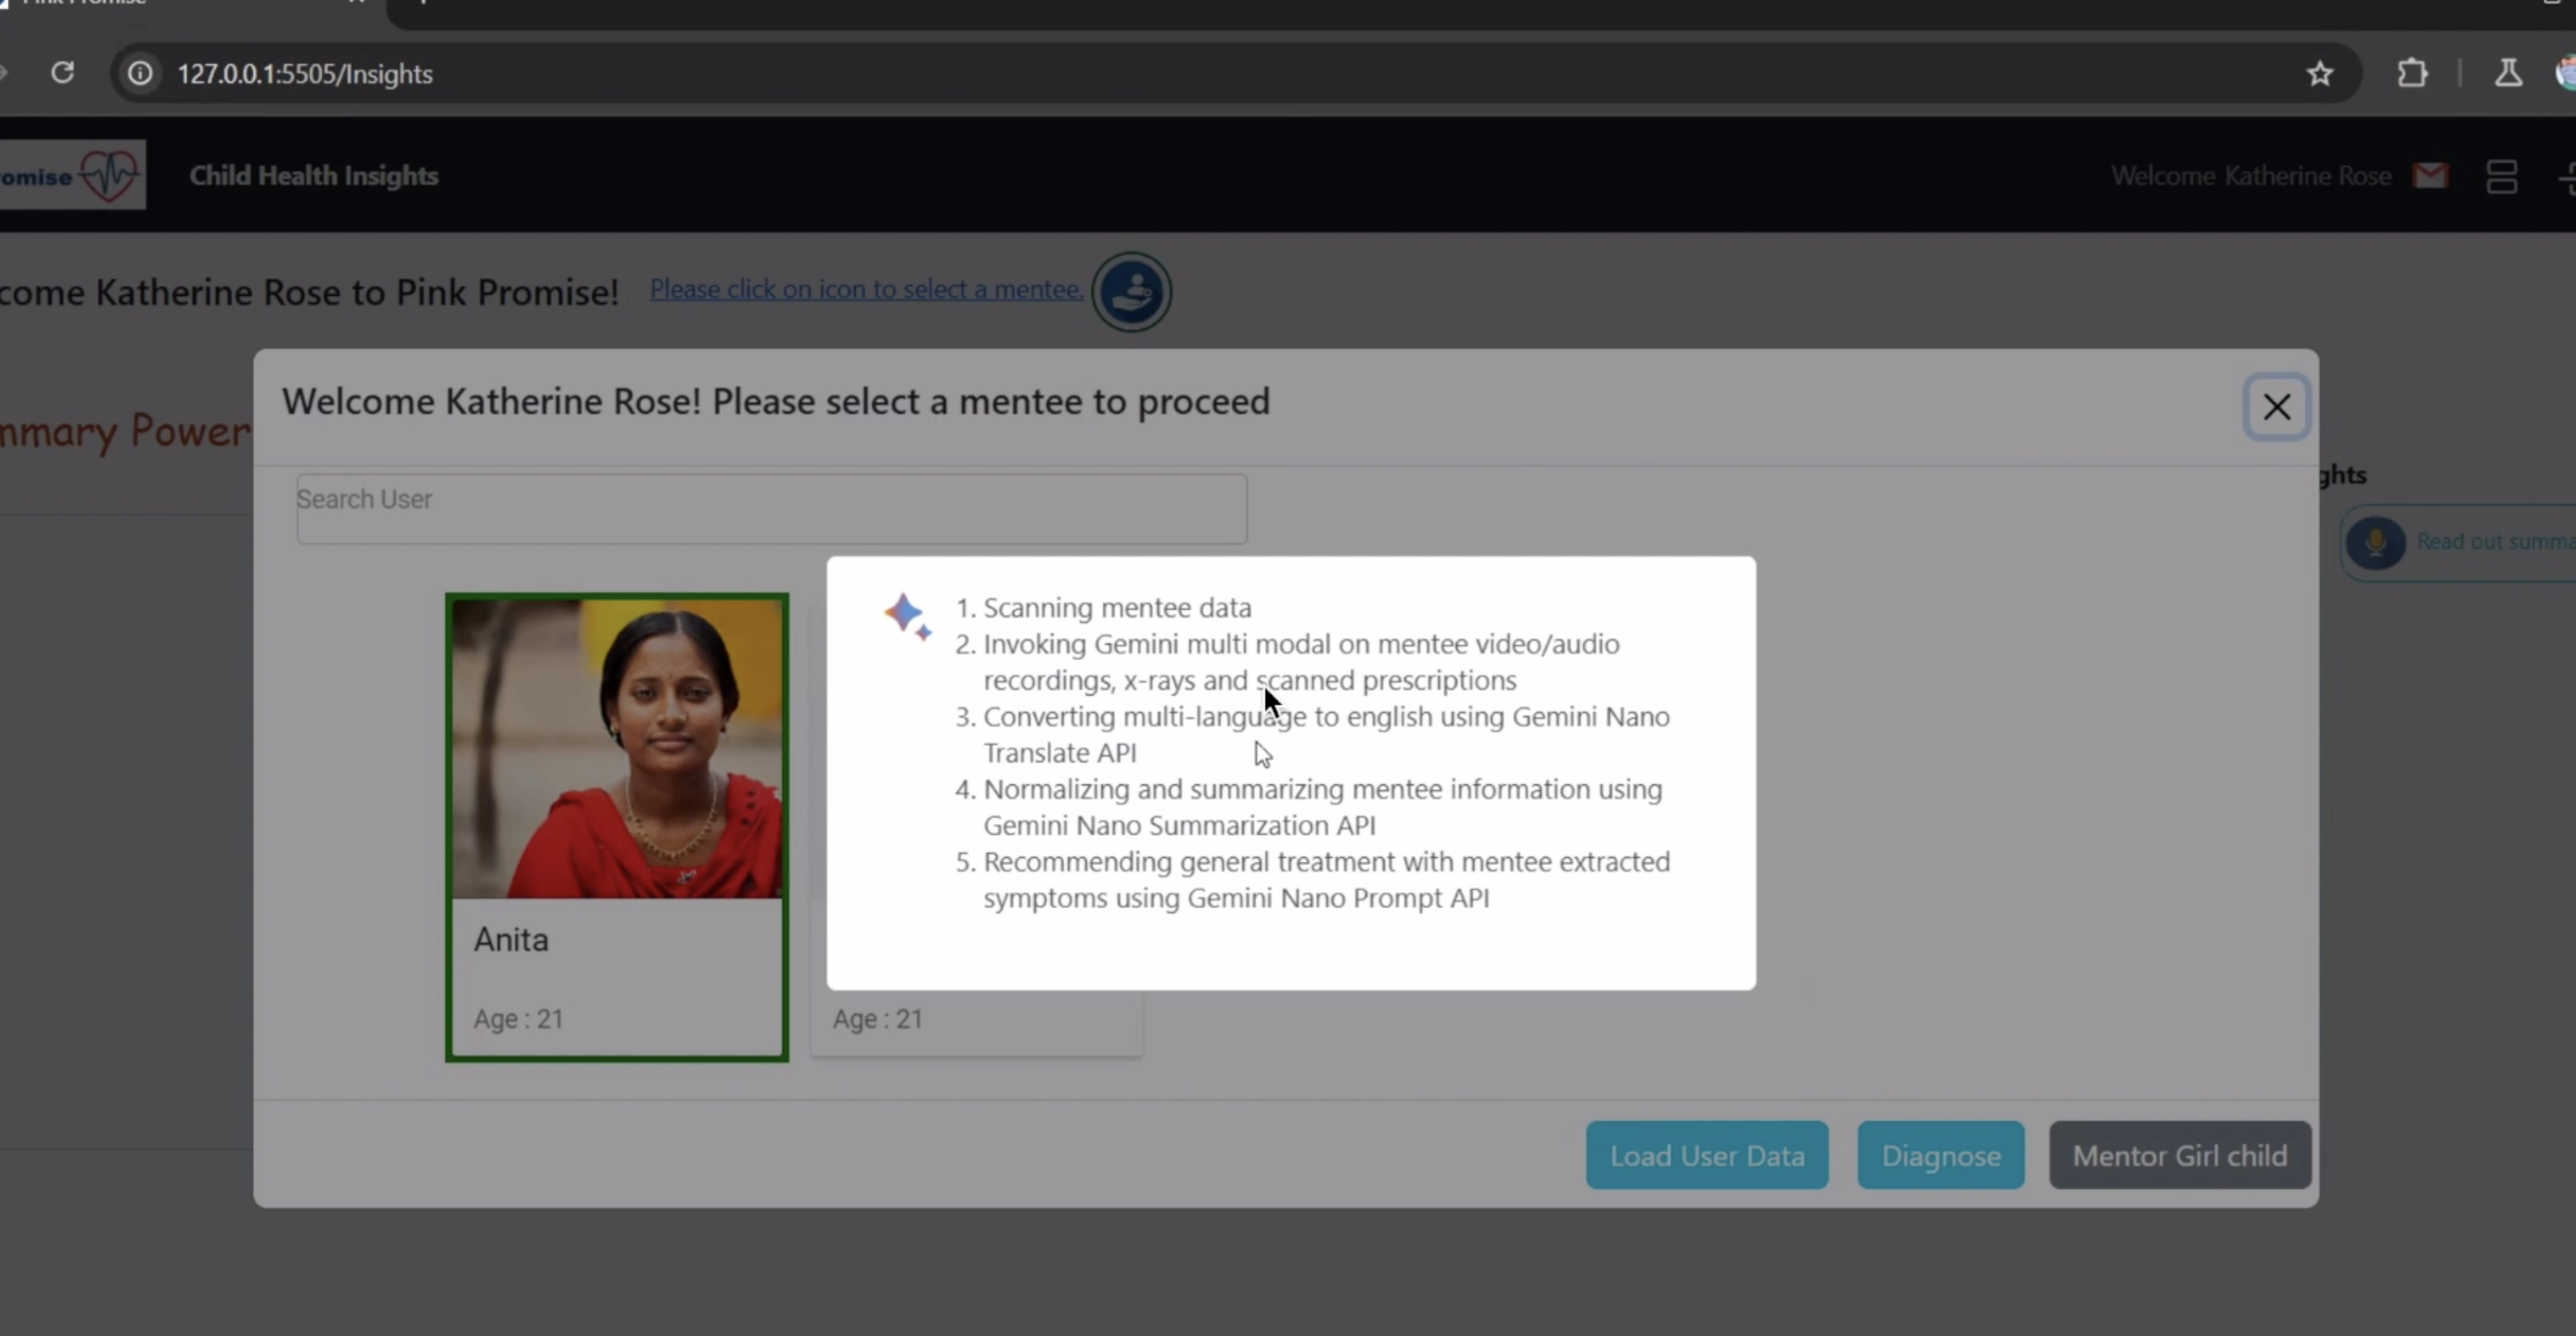
Task: Bookmark this page with star icon
Action: tap(2320, 74)
